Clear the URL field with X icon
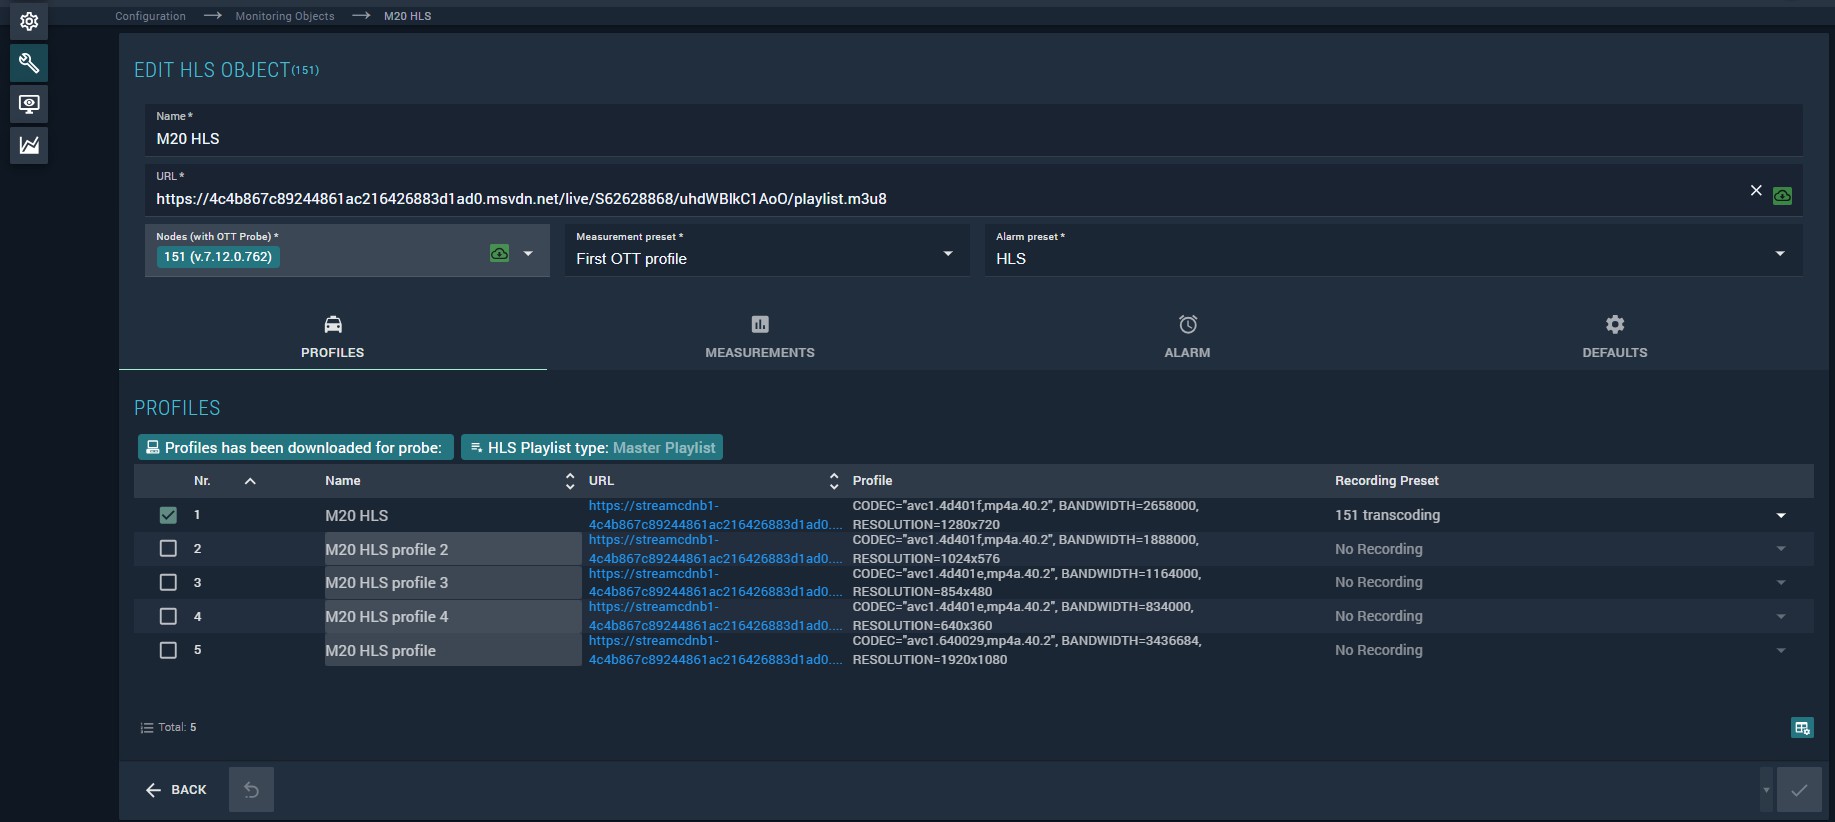 (x=1756, y=190)
